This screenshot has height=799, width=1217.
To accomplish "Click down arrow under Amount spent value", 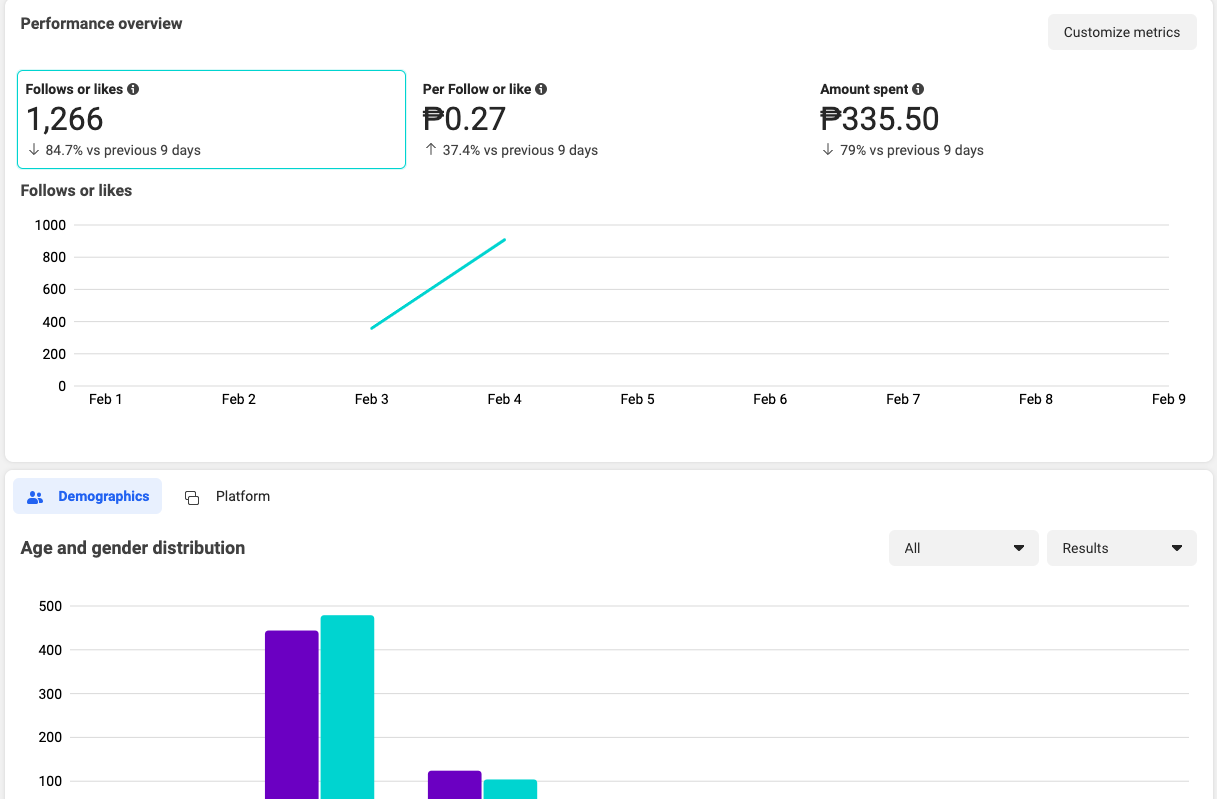I will [828, 150].
